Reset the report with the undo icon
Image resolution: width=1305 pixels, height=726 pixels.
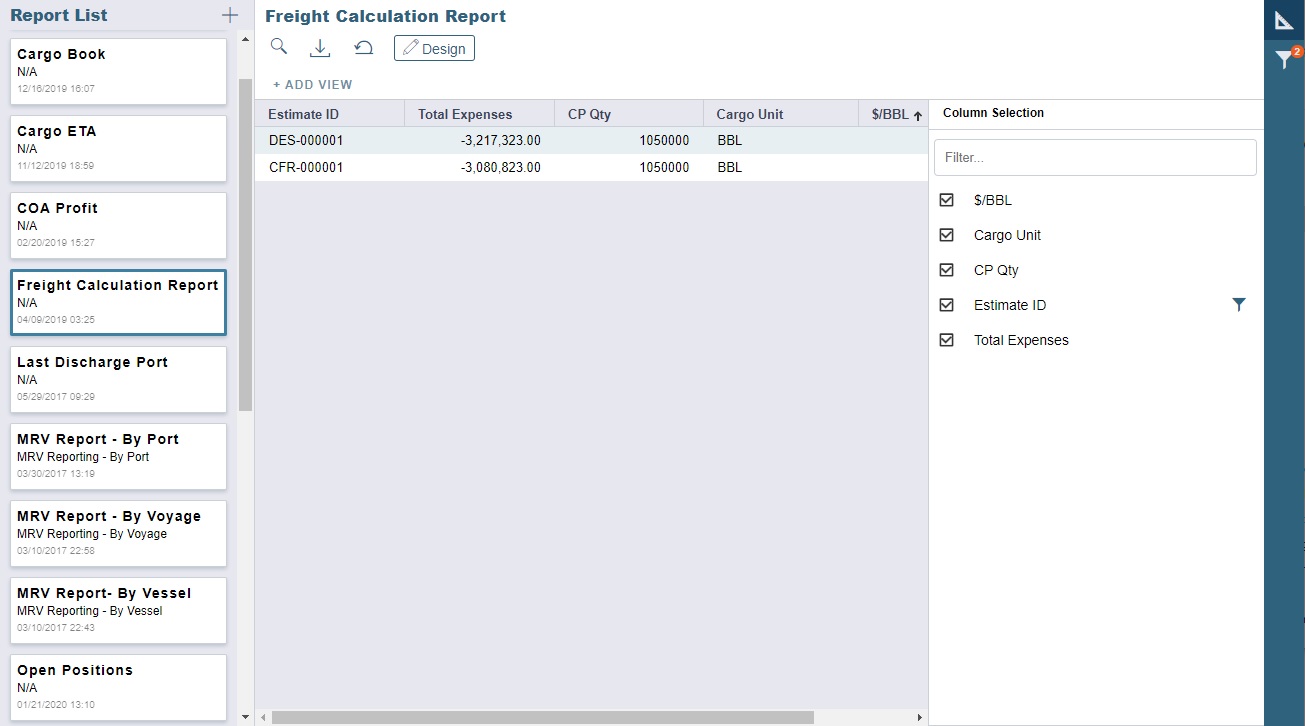click(362, 47)
